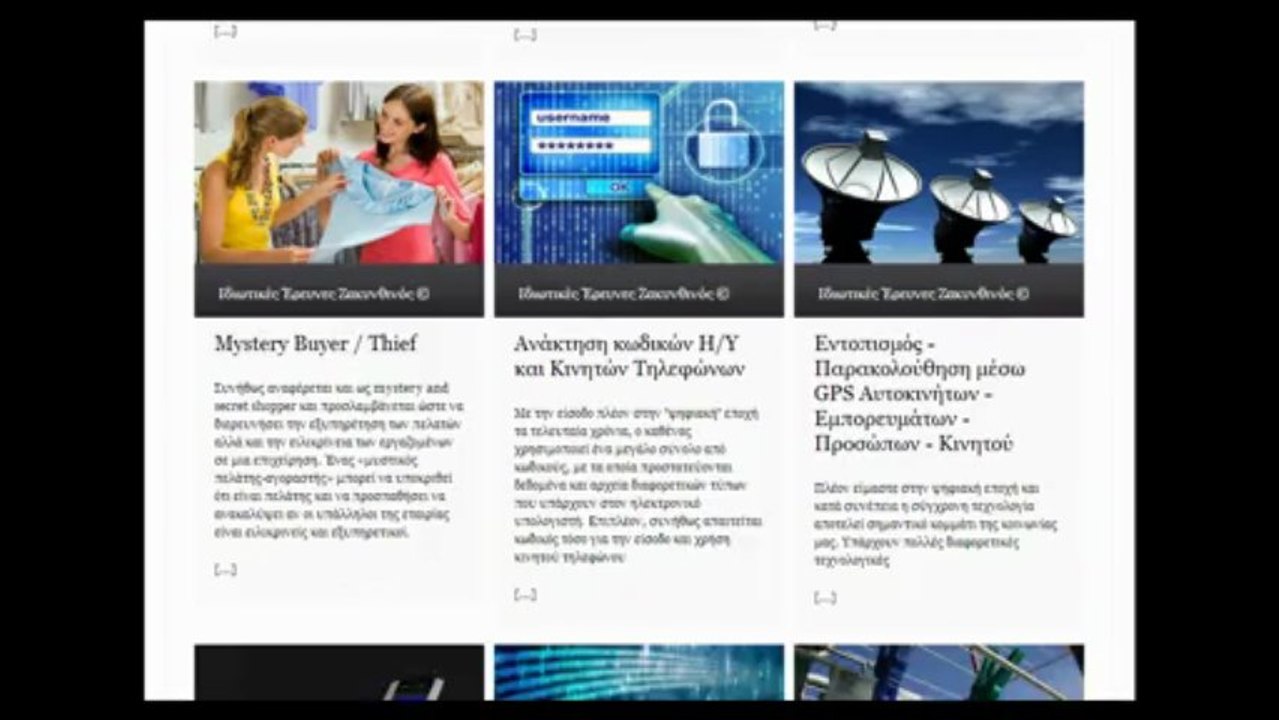
Task: Click the read-more [...] under GPS Εντοπισμός text
Action: 825,598
